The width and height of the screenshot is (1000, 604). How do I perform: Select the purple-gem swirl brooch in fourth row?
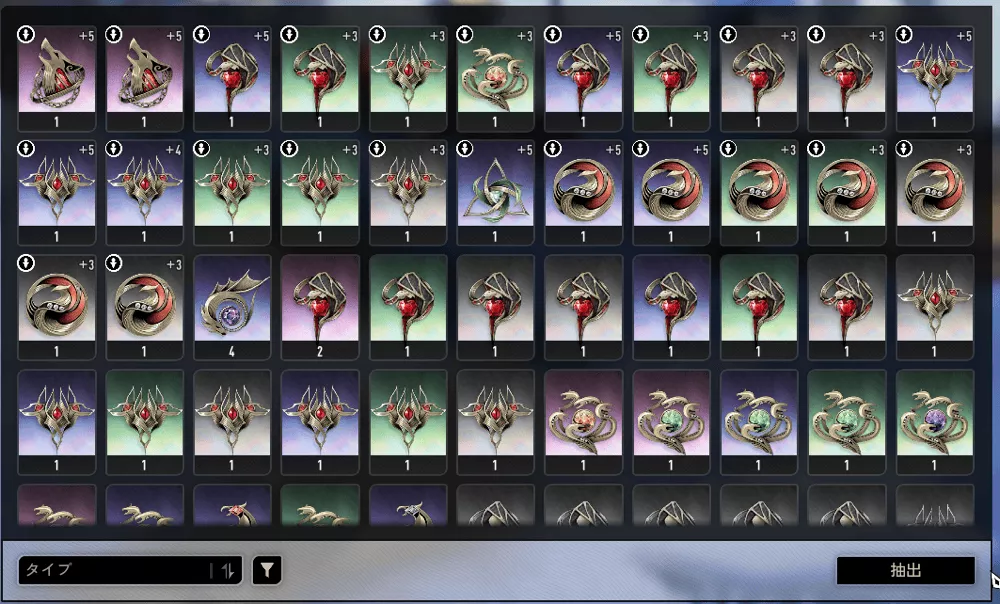(935, 422)
